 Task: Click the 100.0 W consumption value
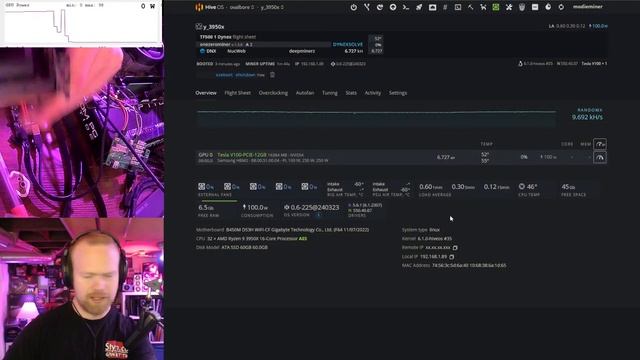[x=257, y=208]
